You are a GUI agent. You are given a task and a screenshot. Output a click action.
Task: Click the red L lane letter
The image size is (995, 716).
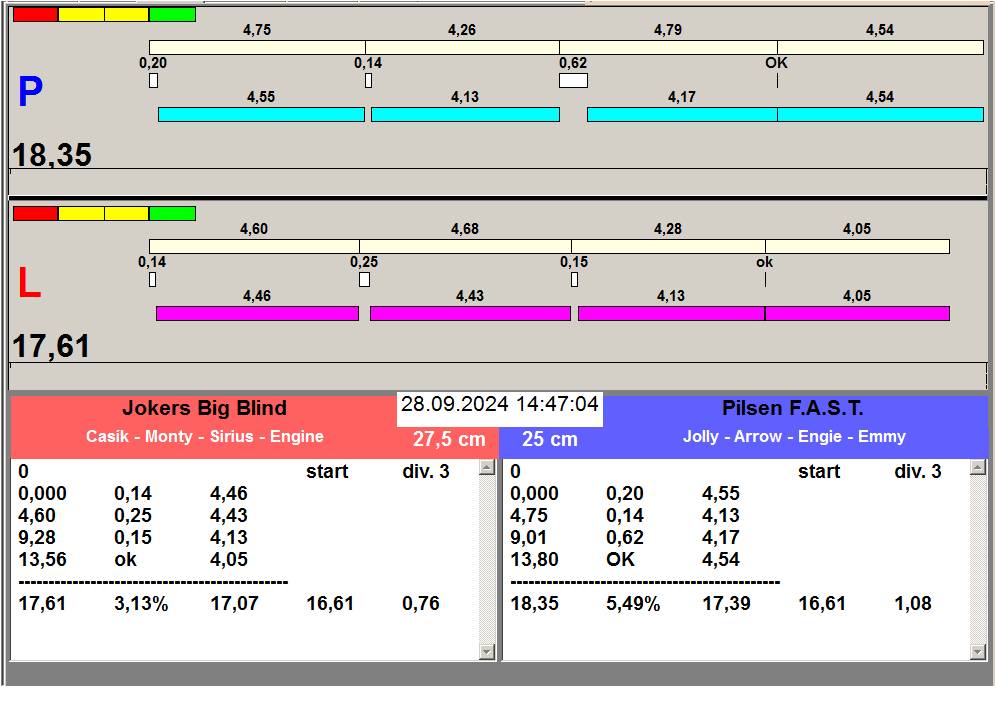coord(29,285)
